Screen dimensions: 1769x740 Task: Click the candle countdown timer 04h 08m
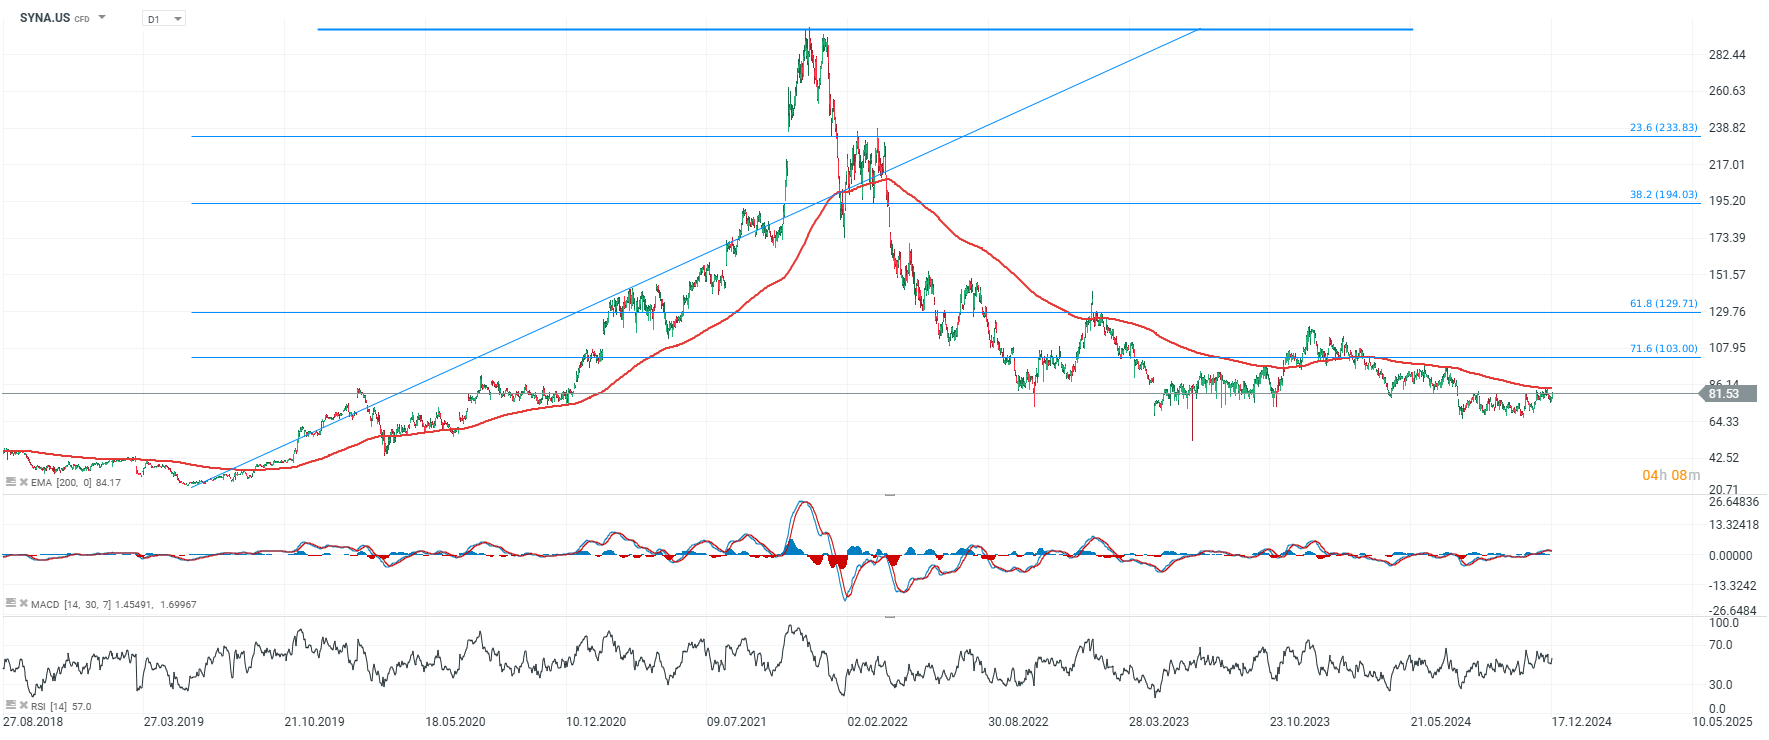[1670, 475]
